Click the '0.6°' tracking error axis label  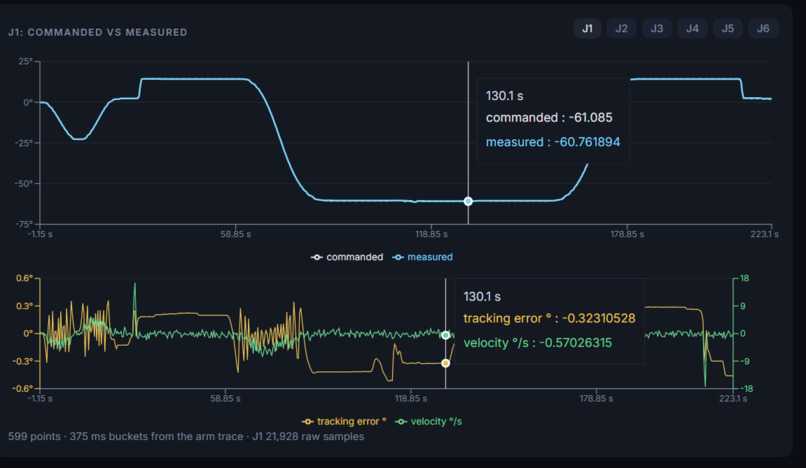point(24,278)
